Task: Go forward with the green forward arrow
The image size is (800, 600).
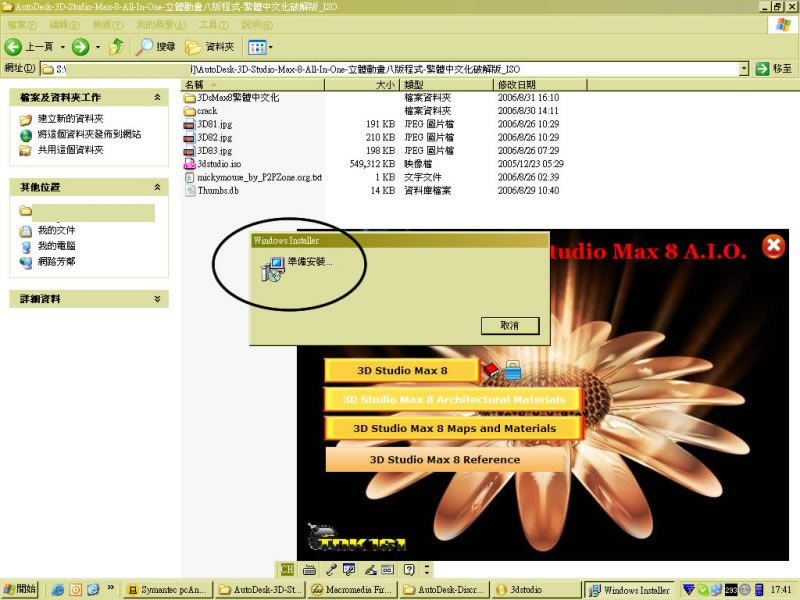Action: tap(80, 47)
